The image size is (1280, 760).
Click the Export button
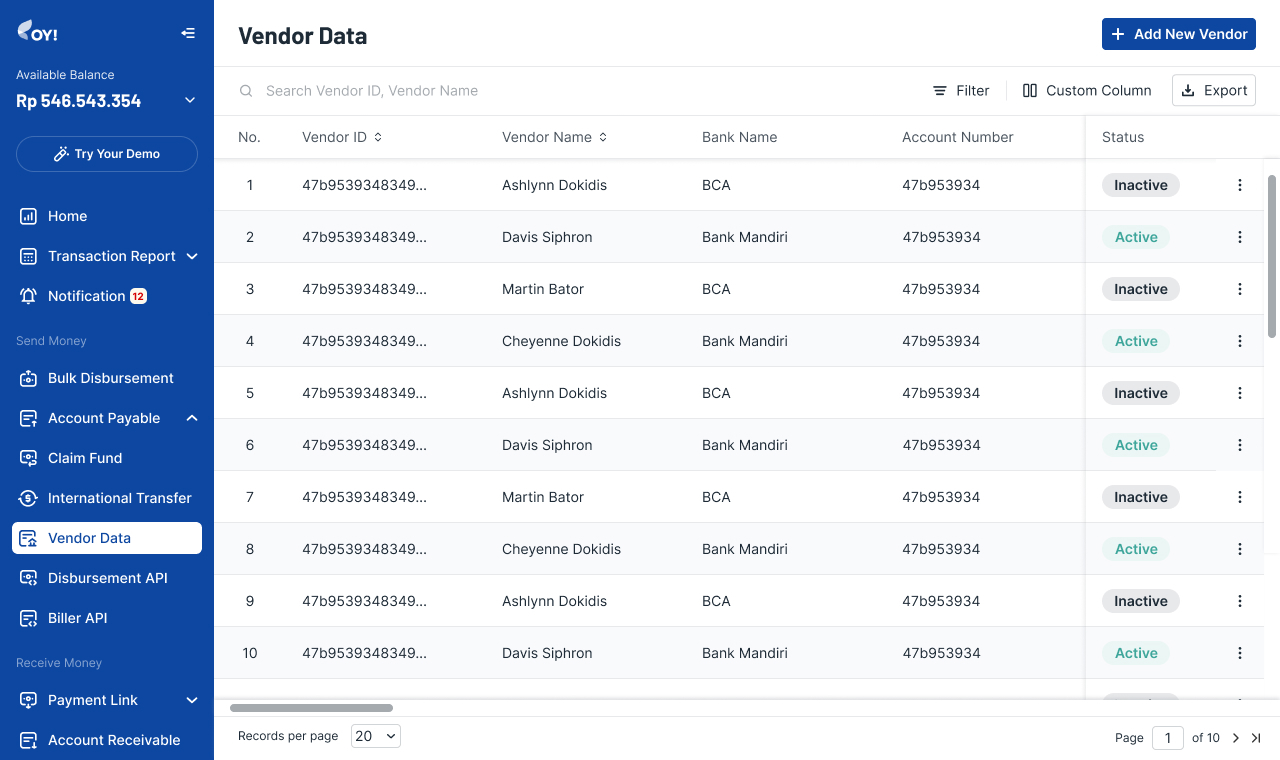(1213, 90)
